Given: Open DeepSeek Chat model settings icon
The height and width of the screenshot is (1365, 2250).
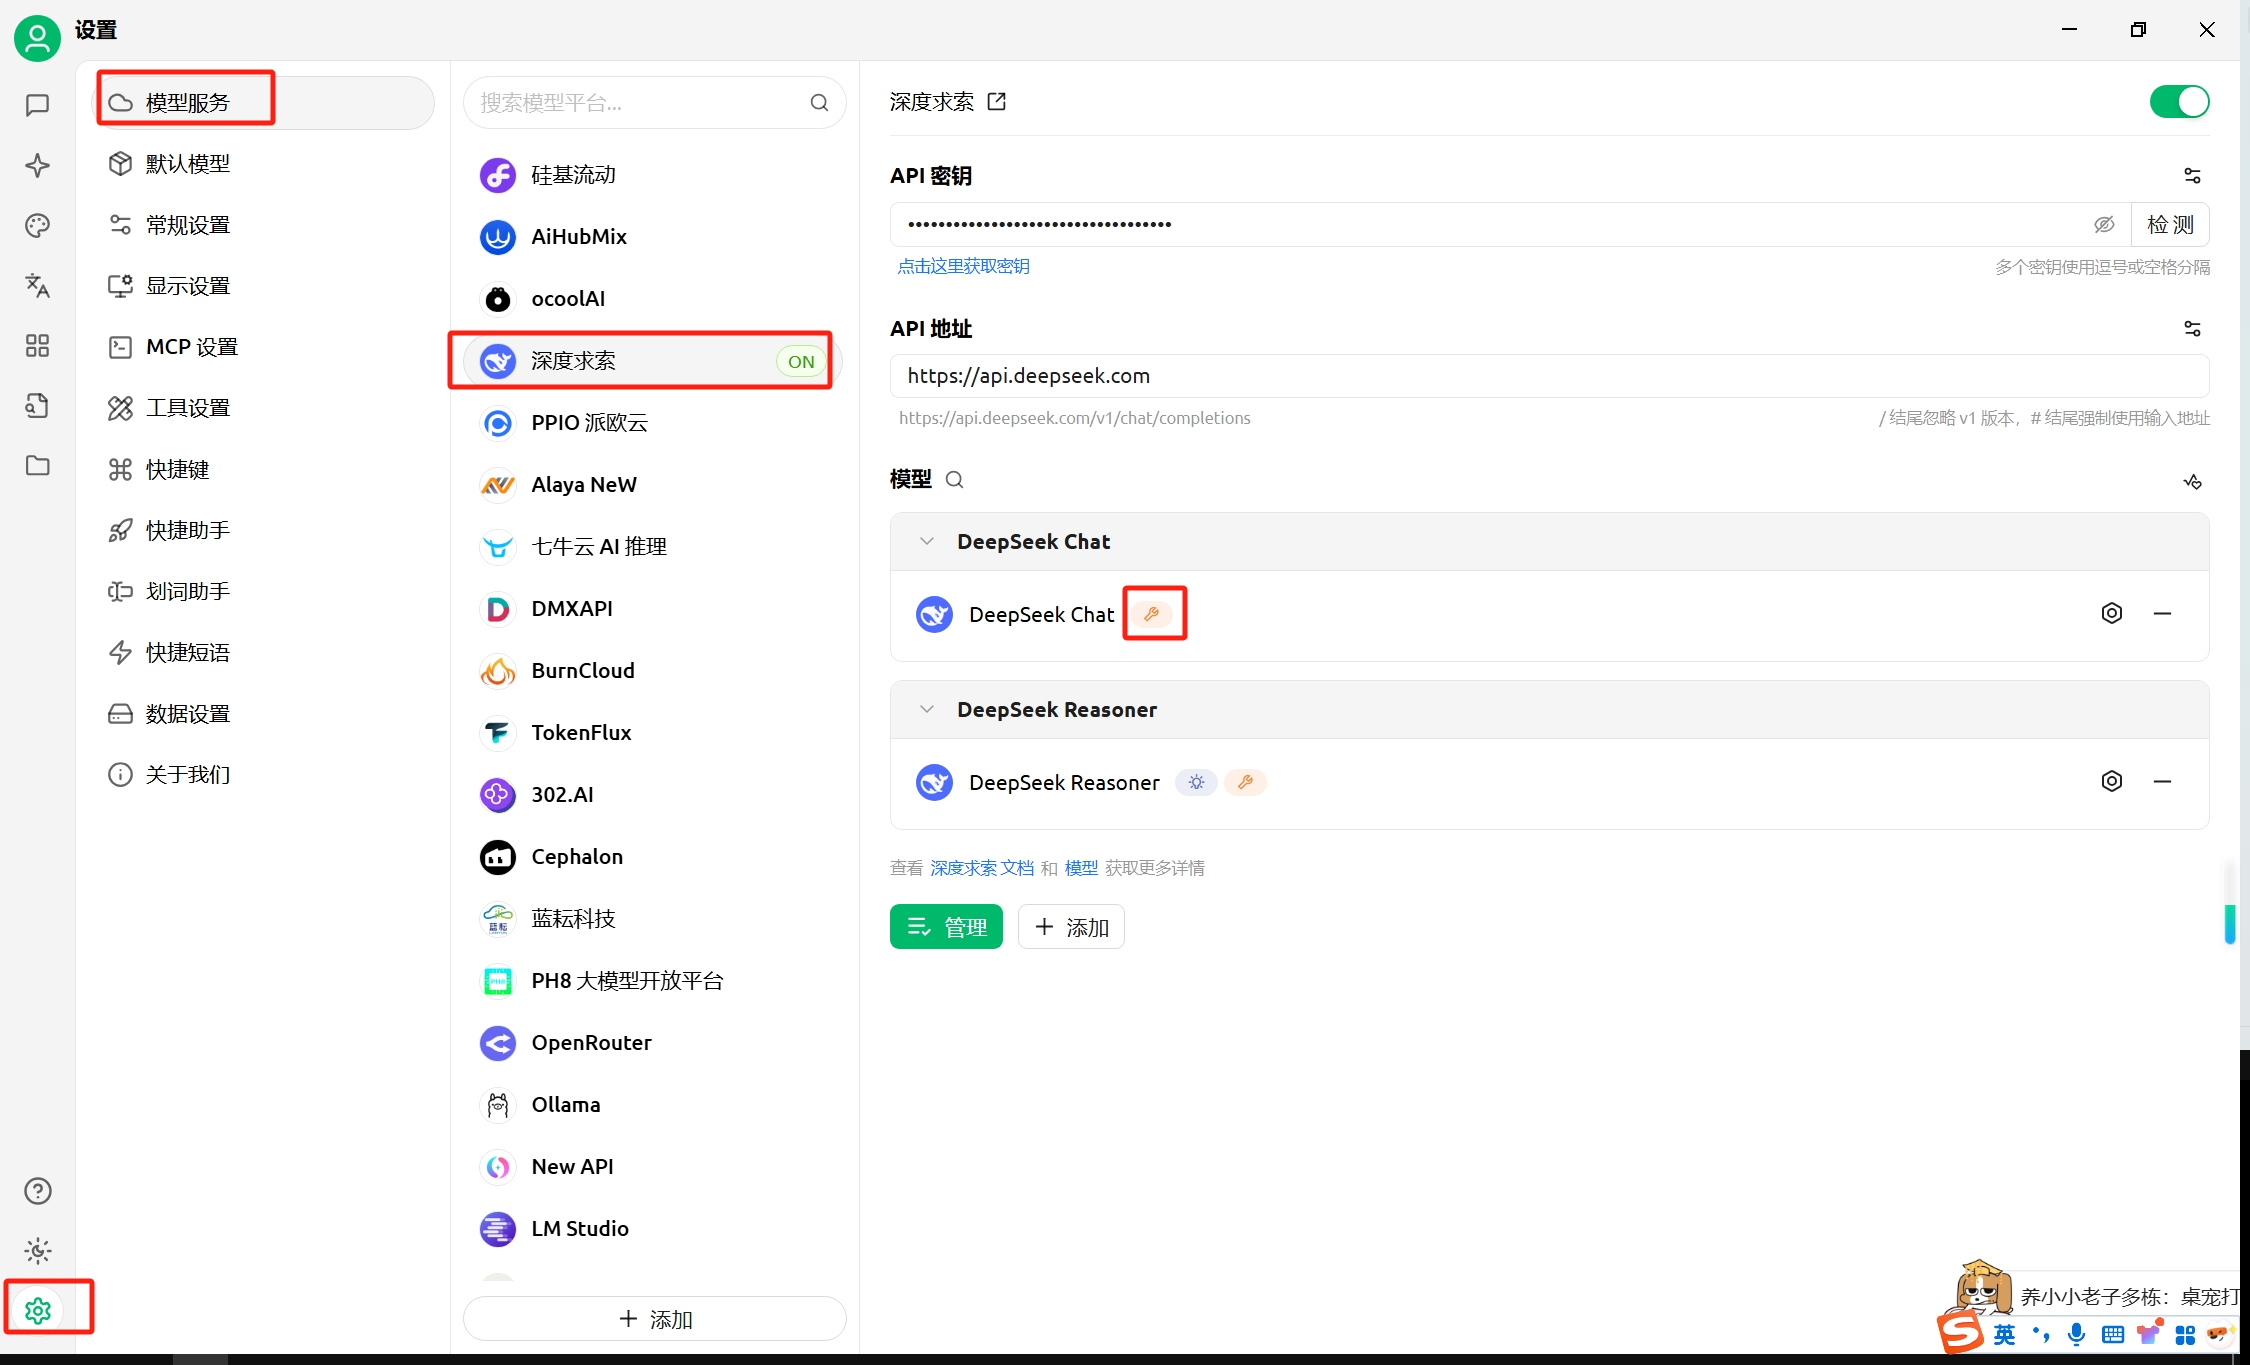Looking at the screenshot, I should (2111, 613).
